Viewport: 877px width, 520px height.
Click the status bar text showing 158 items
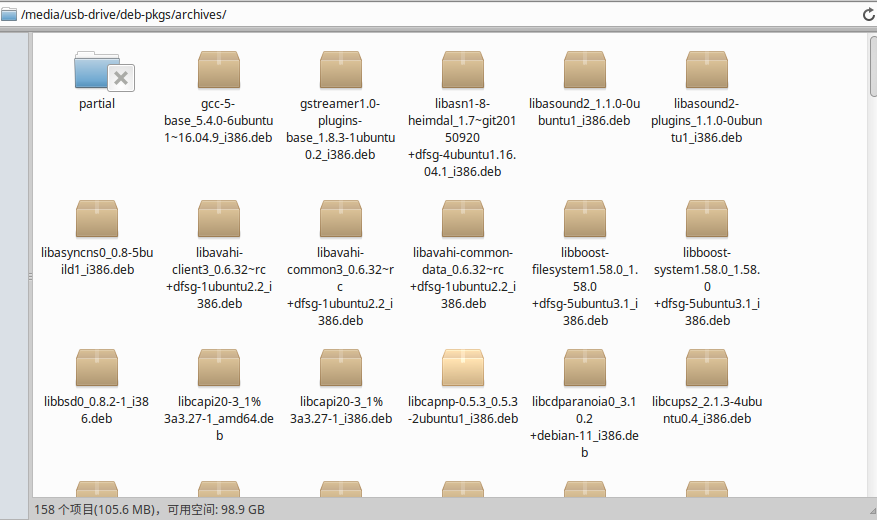pyautogui.click(x=149, y=509)
